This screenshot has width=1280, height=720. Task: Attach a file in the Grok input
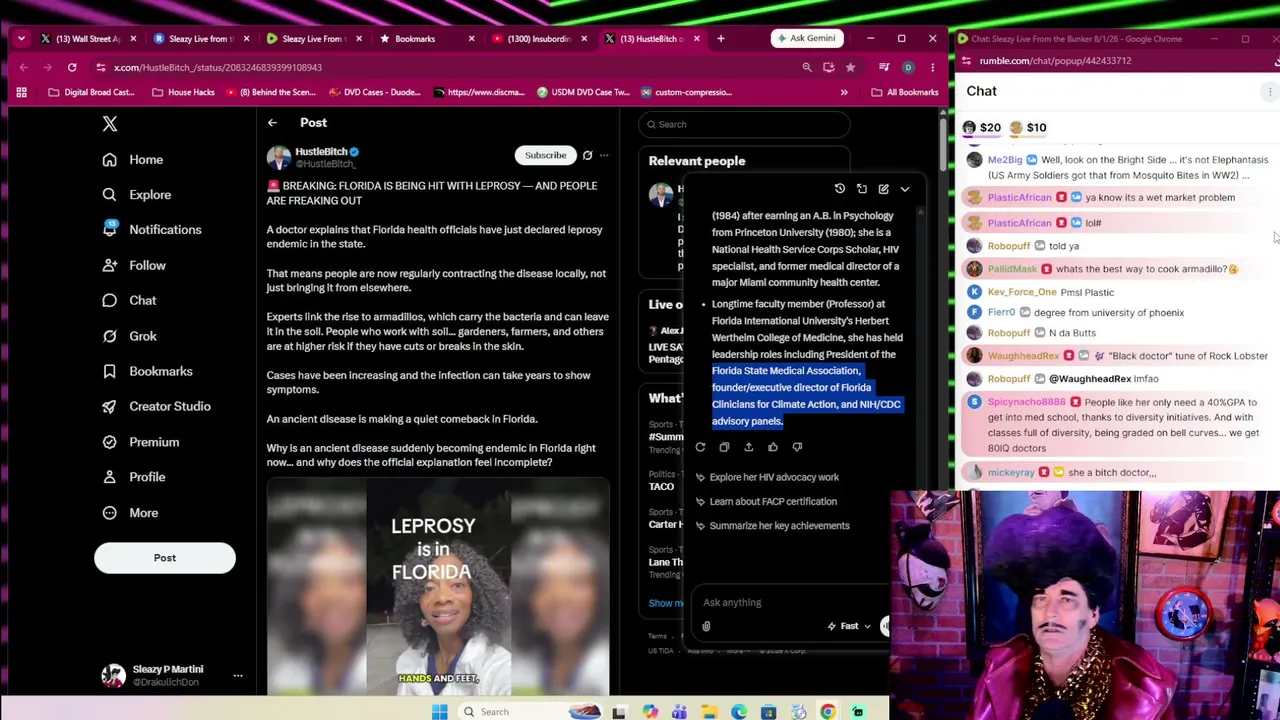[x=706, y=627]
